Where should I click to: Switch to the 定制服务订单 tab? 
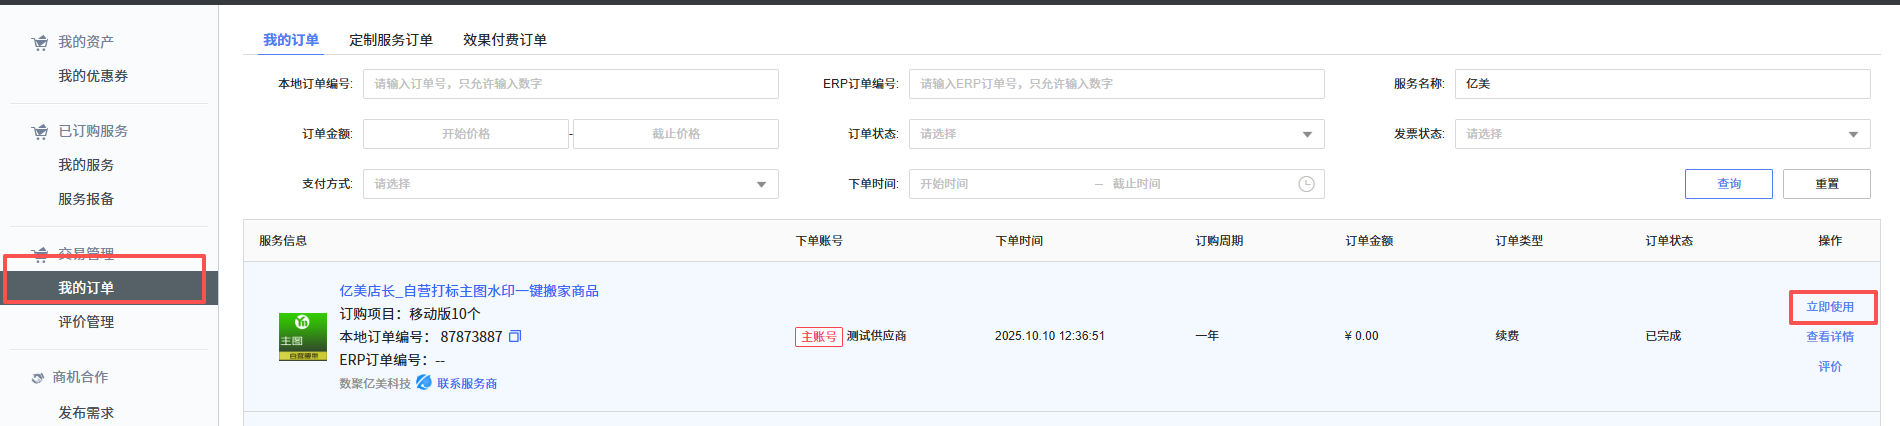391,40
